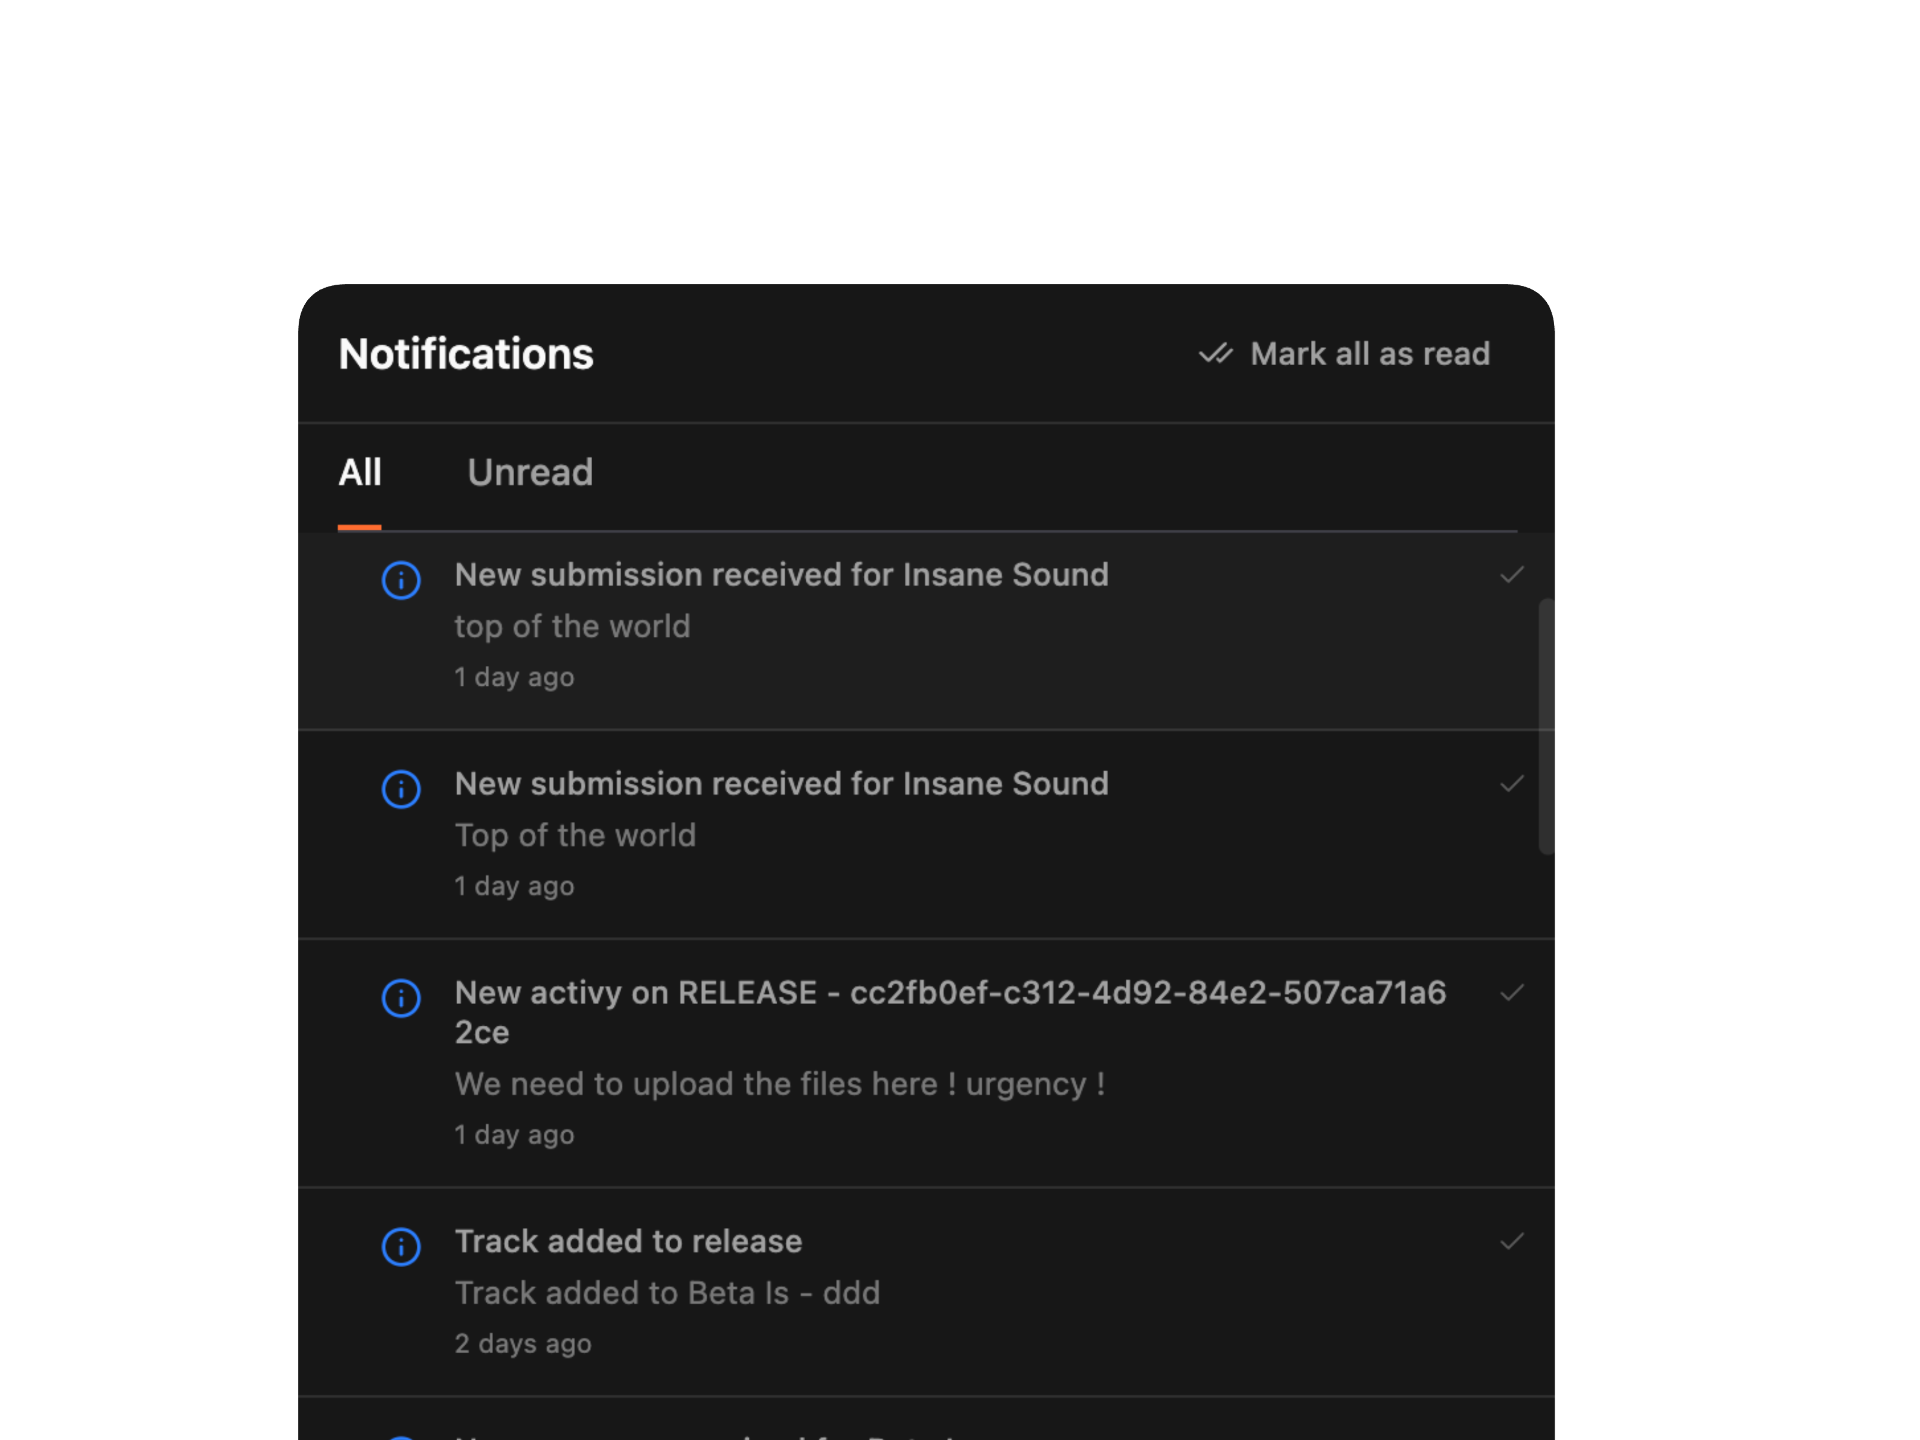Mark second Insane Sound submission as read
This screenshot has height=1440, width=1920.
[1511, 784]
